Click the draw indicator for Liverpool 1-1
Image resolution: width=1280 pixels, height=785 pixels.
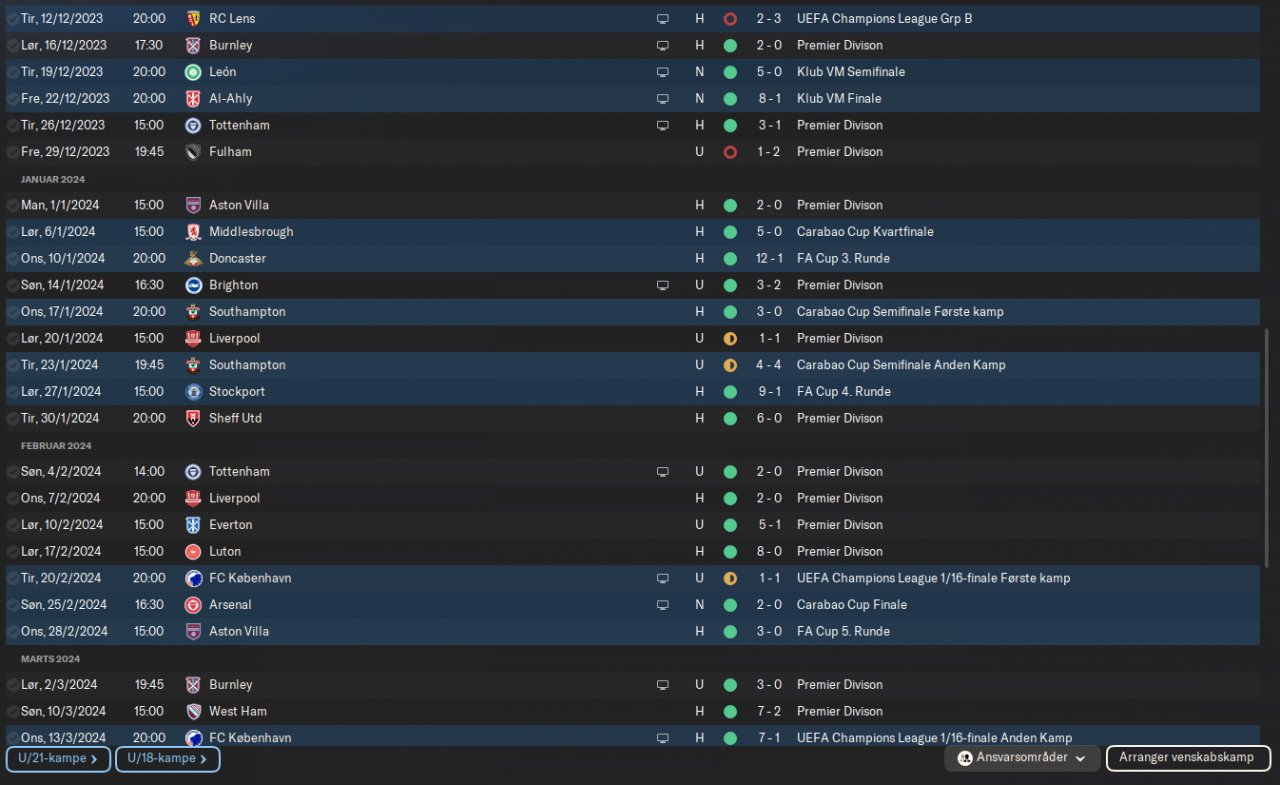tap(730, 338)
